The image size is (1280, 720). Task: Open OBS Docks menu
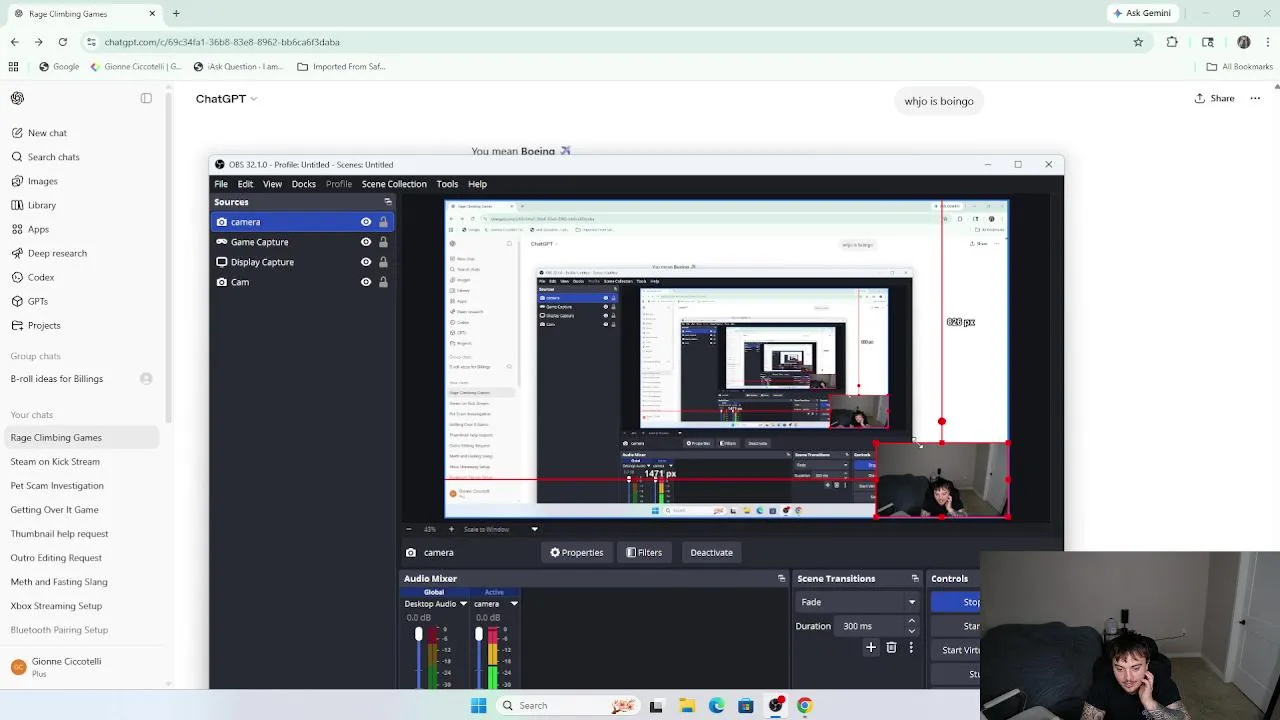pos(303,184)
